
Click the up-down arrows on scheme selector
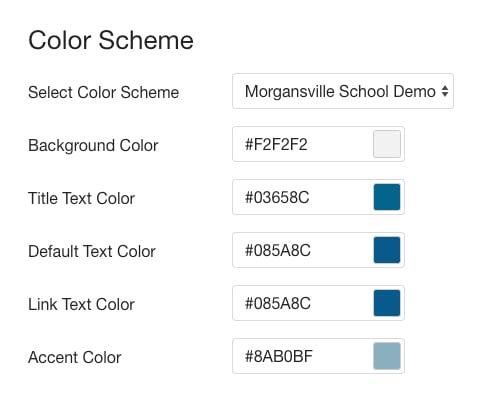click(445, 91)
